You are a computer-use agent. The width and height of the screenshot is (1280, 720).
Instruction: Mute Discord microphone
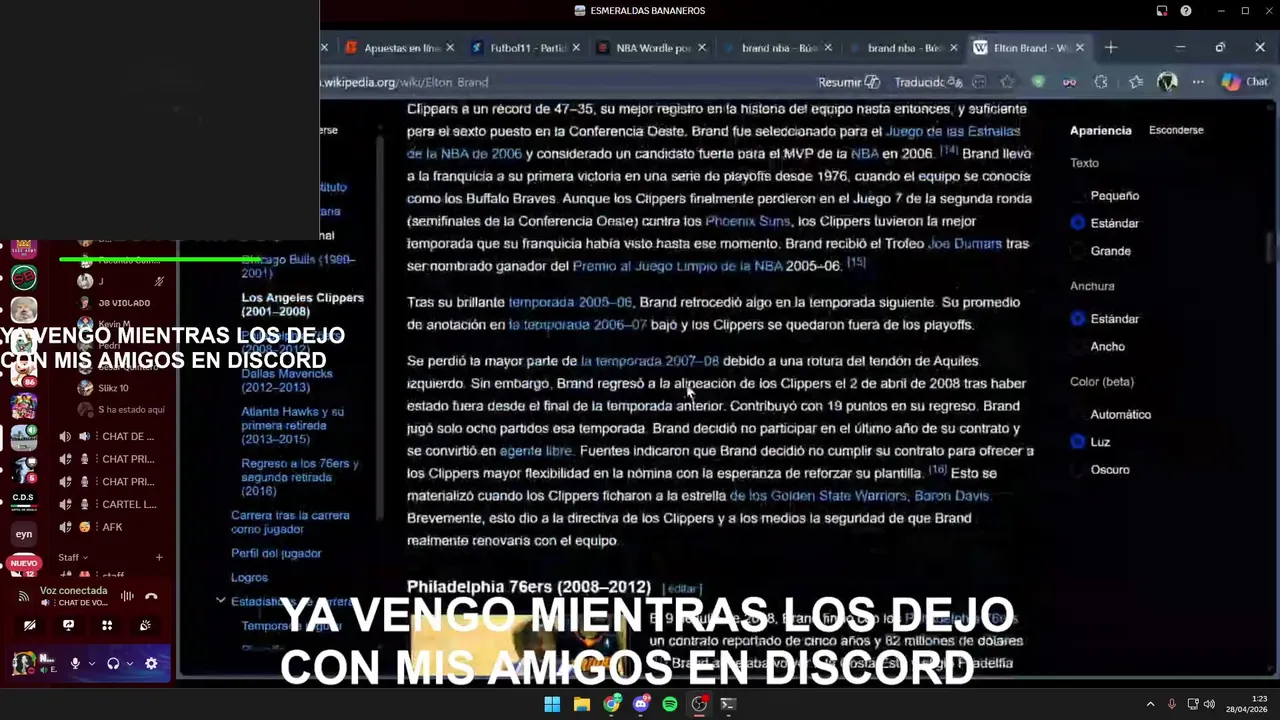click(75, 663)
